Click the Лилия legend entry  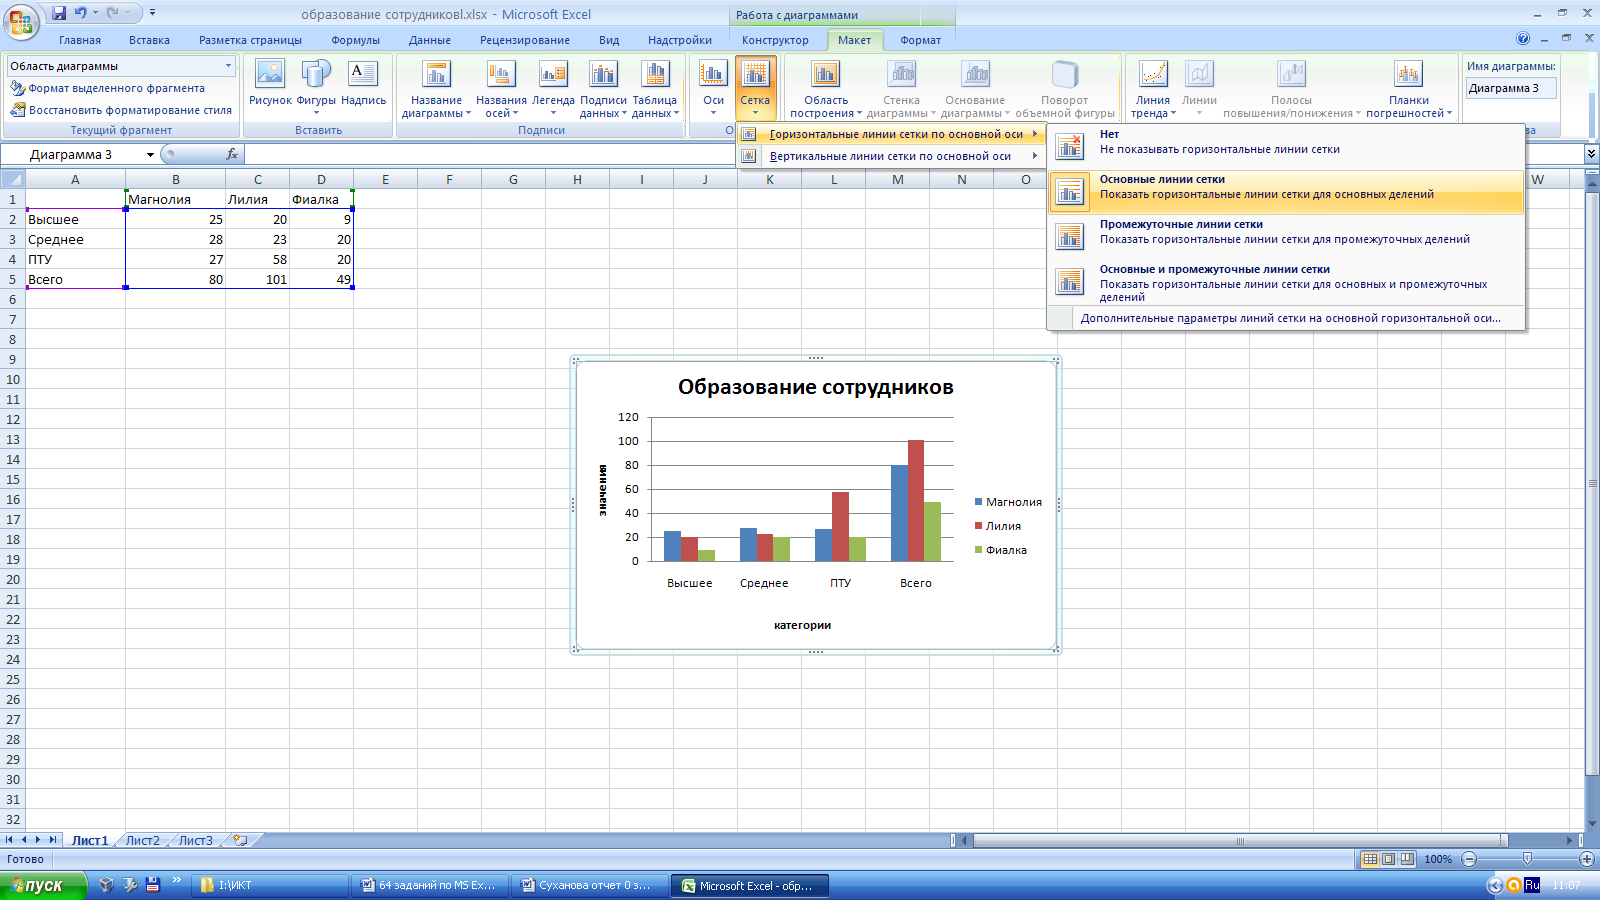(998, 526)
